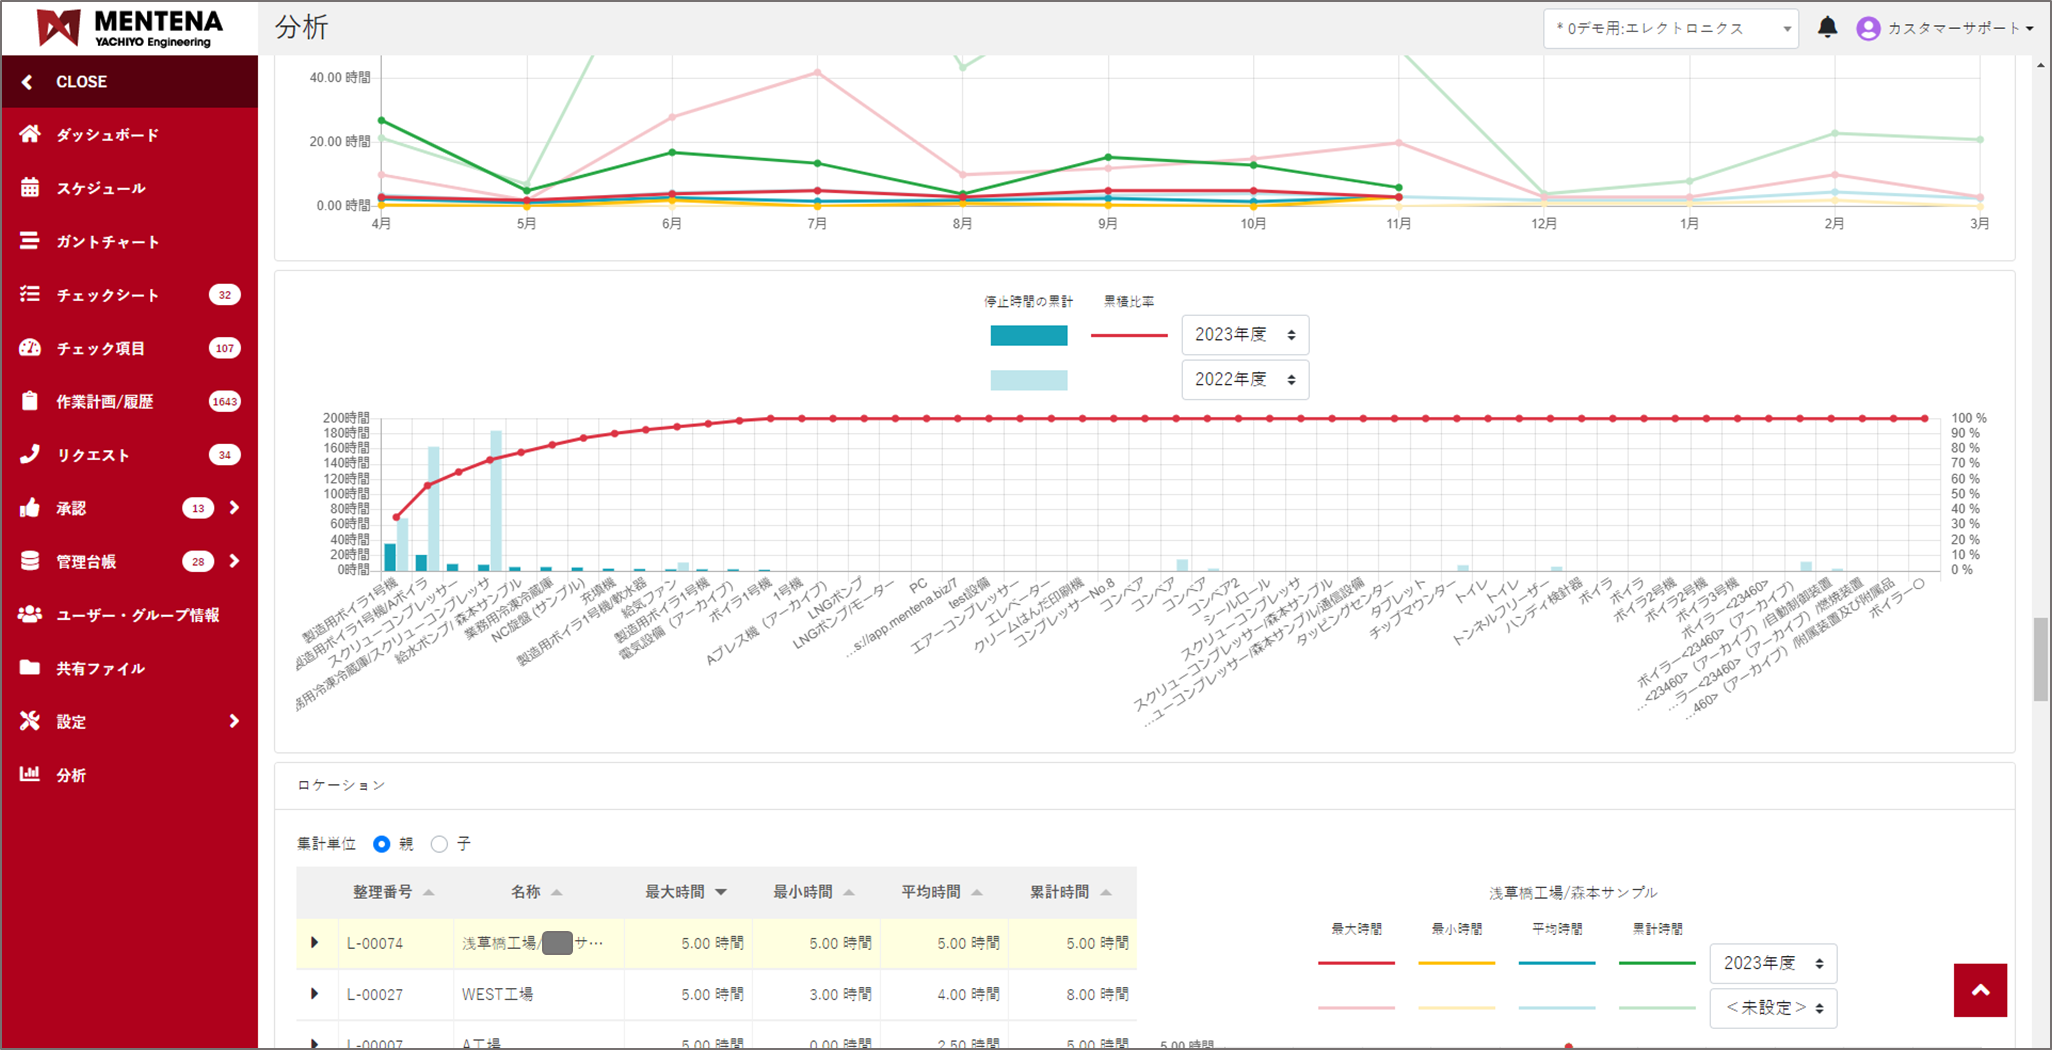Open the 2023年度 dropdown above the Pareto chart
The width and height of the screenshot is (2052, 1050).
(x=1244, y=335)
